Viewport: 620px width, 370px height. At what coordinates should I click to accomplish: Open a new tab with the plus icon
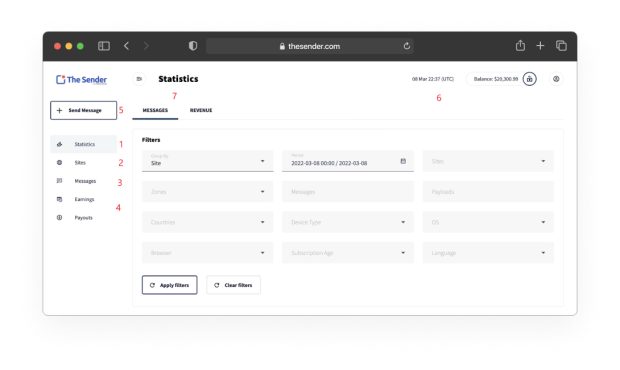tap(540, 46)
